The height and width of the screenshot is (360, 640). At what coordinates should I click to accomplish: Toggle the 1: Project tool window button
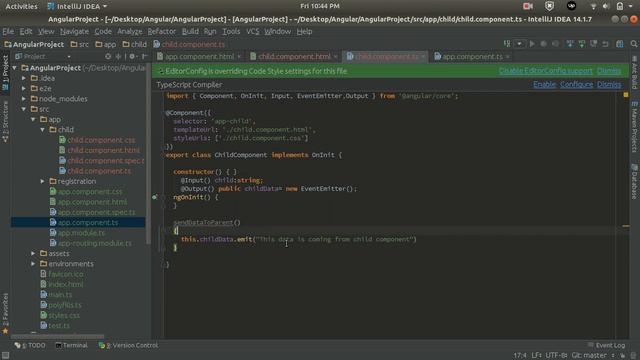point(5,73)
